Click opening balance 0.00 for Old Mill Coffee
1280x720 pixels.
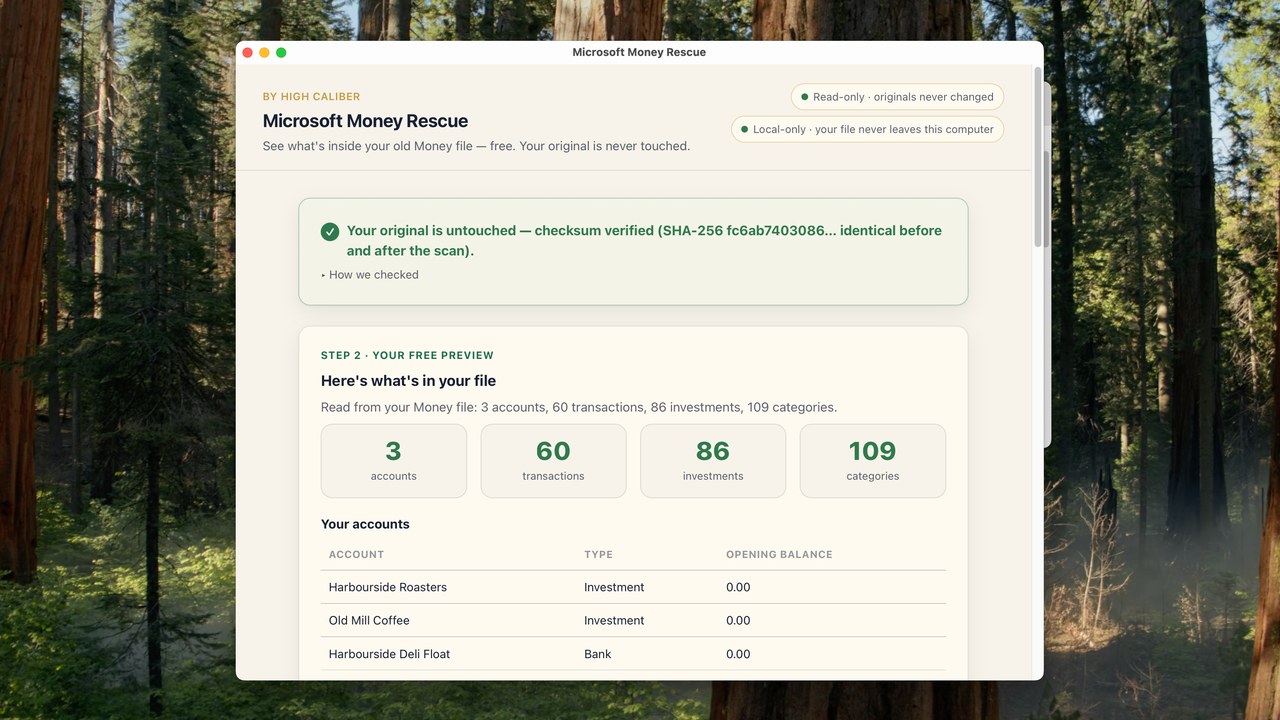coord(738,620)
